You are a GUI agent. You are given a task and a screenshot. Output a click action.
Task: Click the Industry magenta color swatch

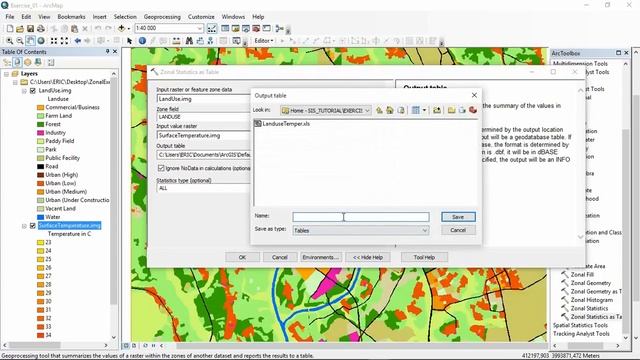[40, 133]
